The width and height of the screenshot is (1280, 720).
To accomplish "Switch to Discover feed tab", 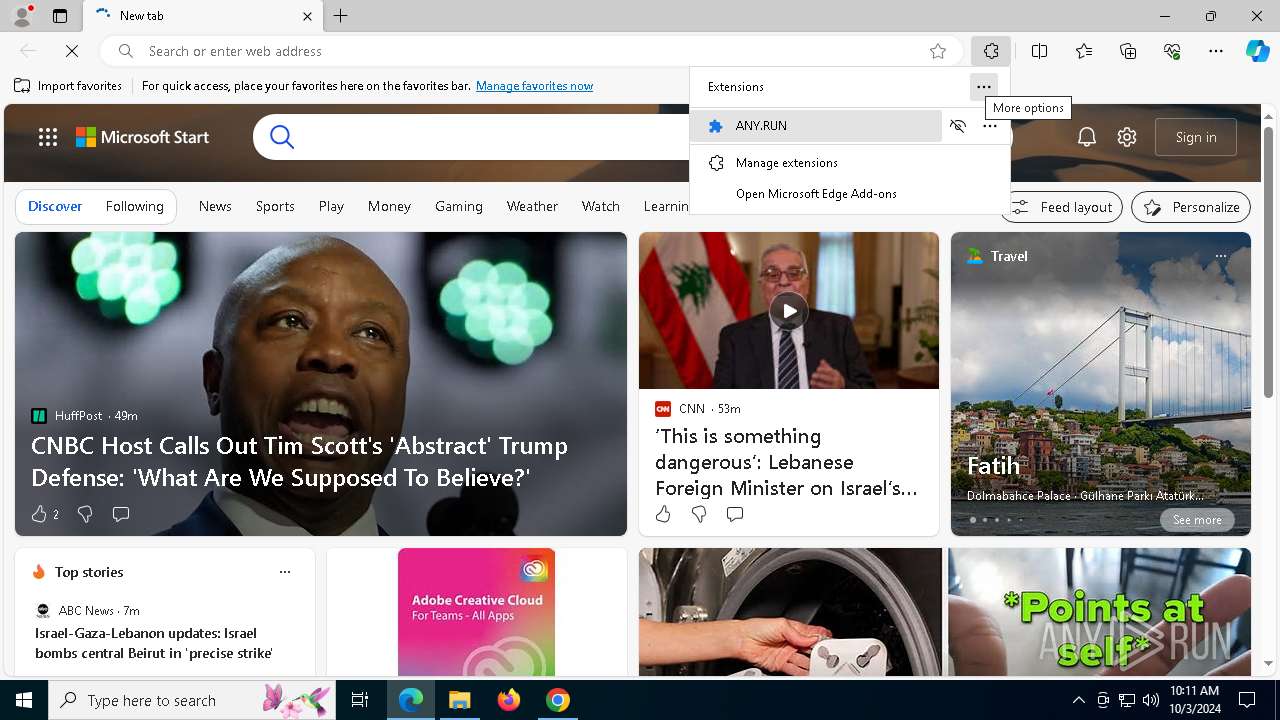I will pyautogui.click(x=55, y=206).
